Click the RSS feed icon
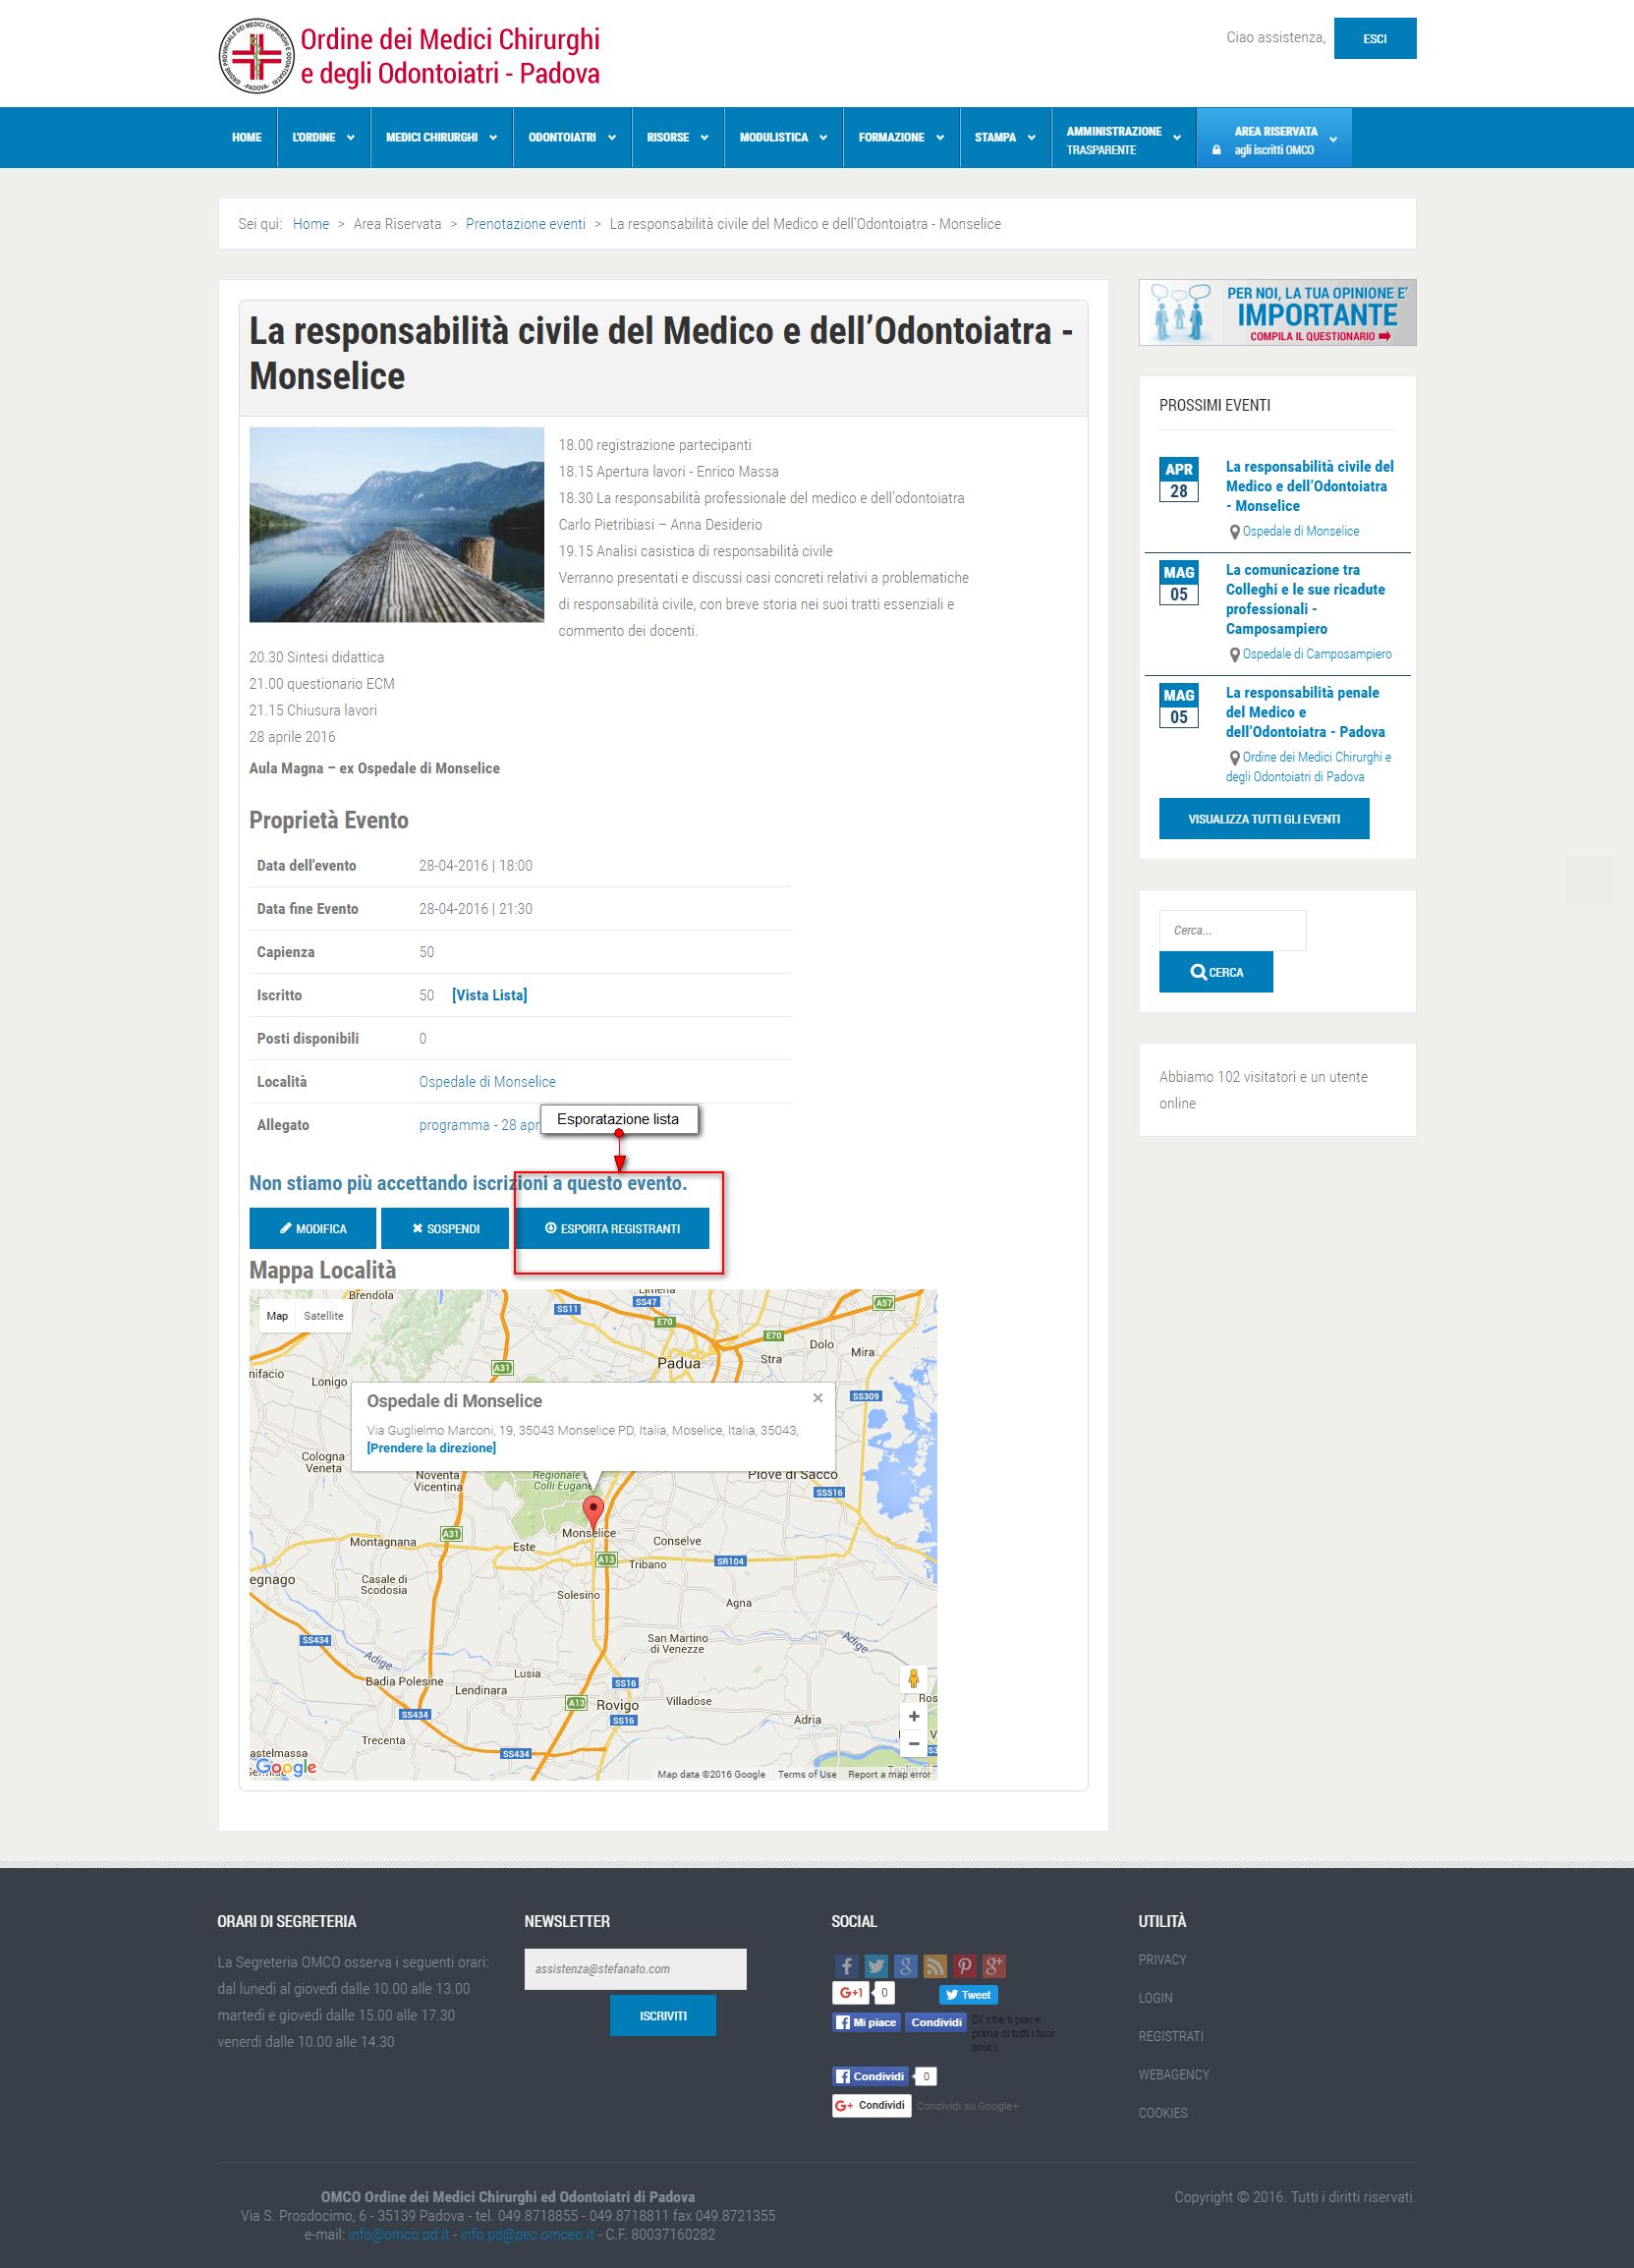The width and height of the screenshot is (1634, 2268). pyautogui.click(x=935, y=1966)
